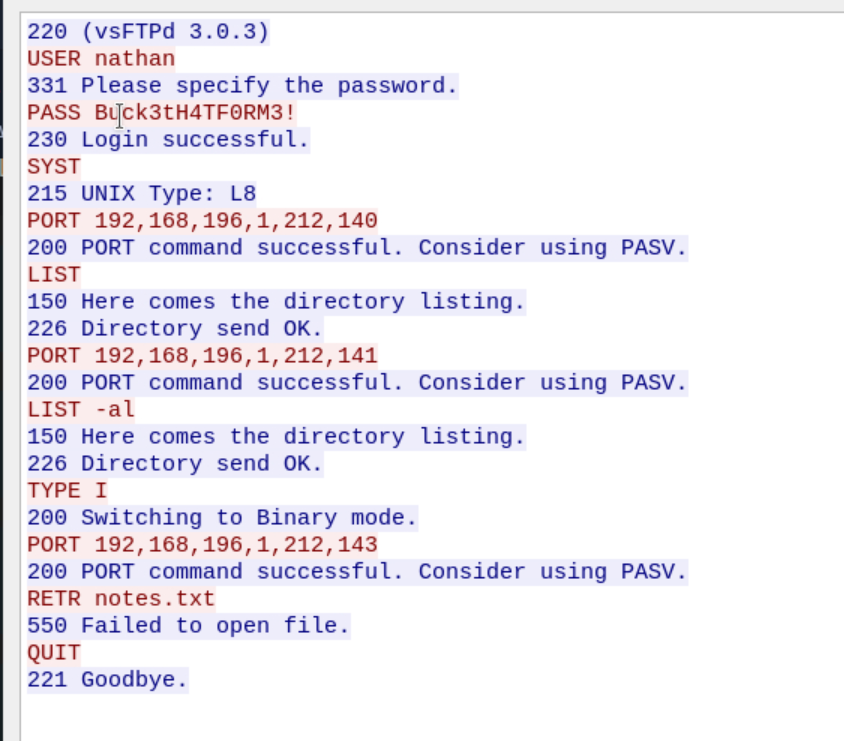
Task: Click the PORT command ending in 212,140
Action: point(202,220)
